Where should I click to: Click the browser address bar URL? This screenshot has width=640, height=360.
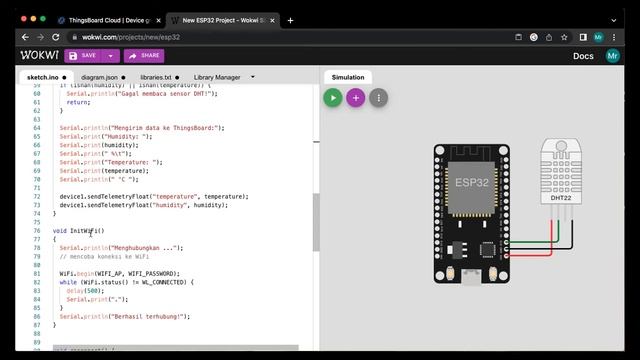coord(131,37)
